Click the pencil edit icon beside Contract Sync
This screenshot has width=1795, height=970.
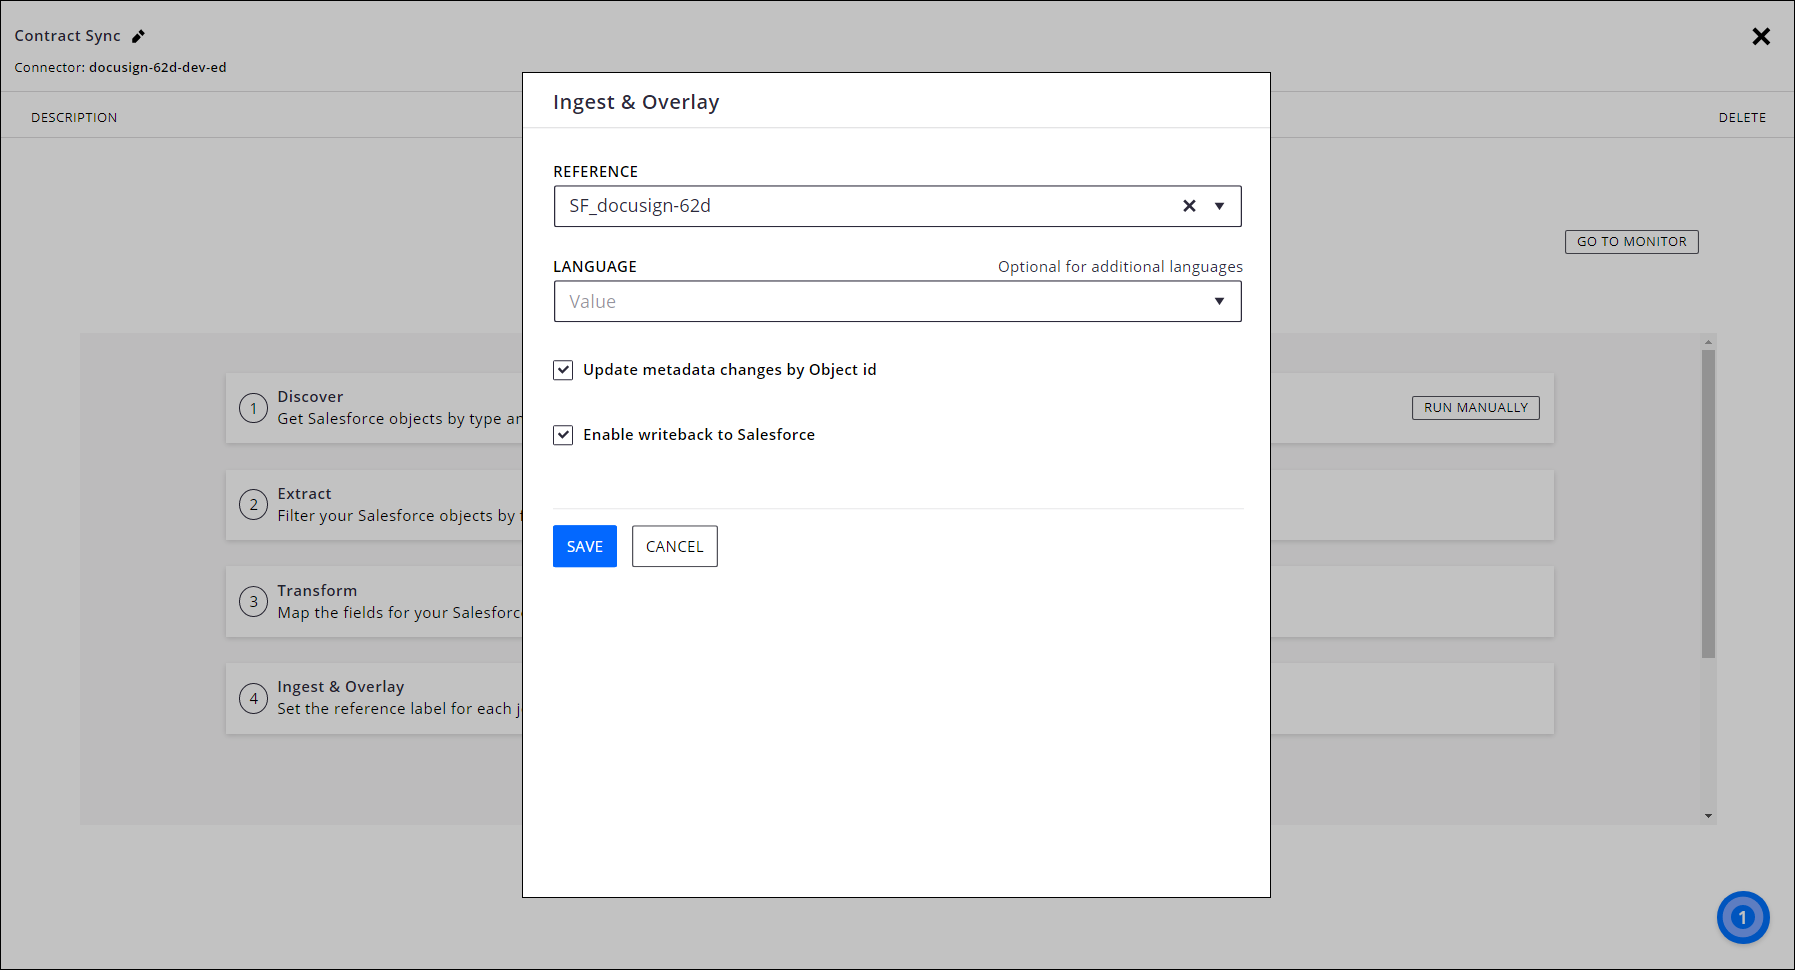click(138, 36)
